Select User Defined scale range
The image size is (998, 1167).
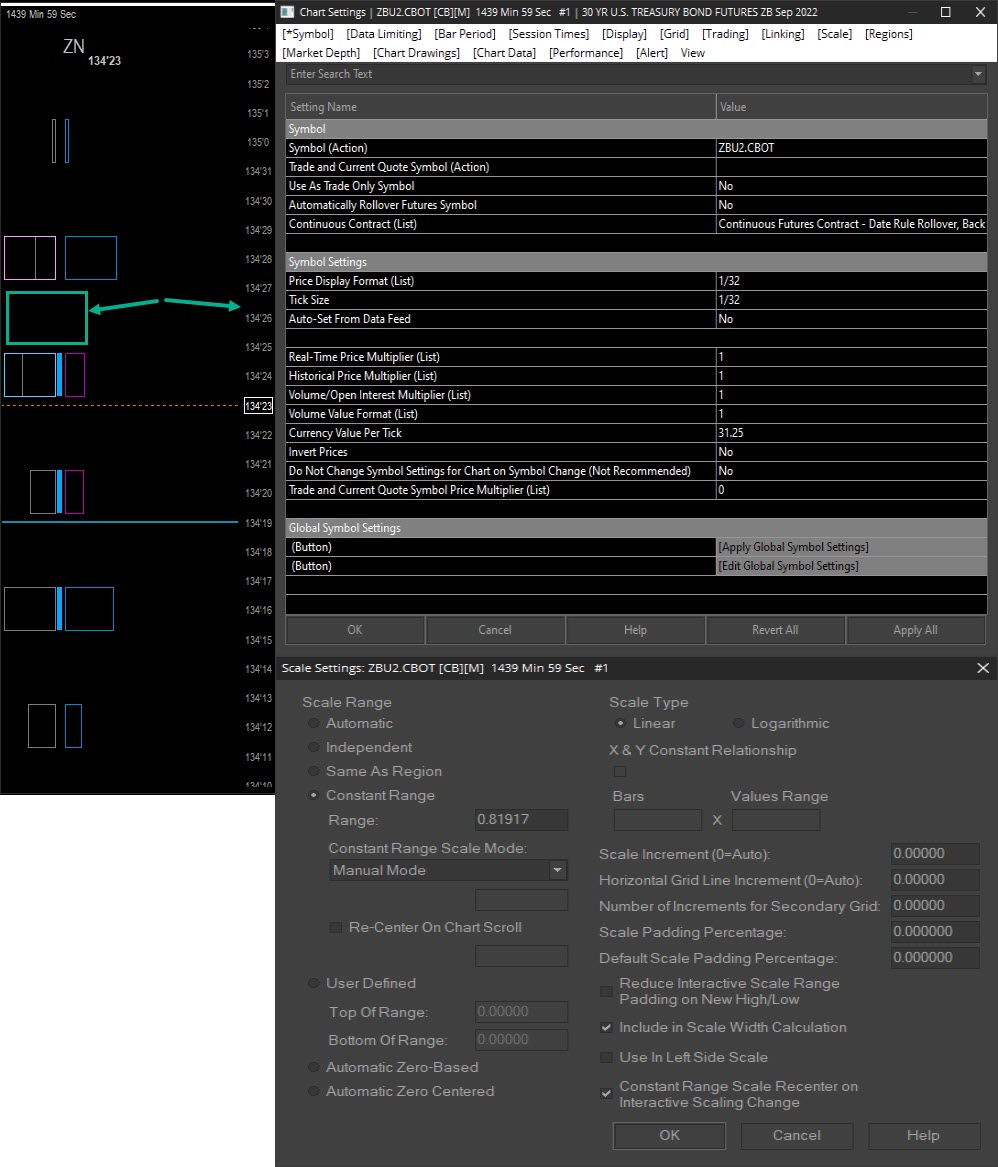click(x=313, y=983)
